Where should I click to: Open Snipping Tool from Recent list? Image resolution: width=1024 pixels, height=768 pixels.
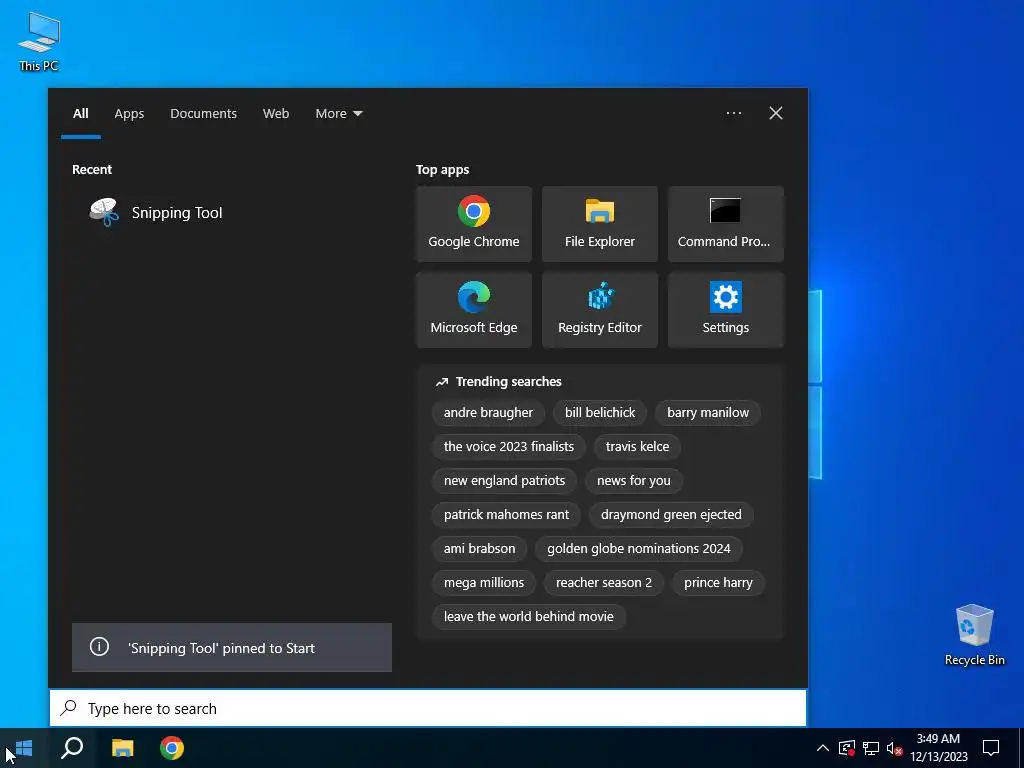[232, 213]
